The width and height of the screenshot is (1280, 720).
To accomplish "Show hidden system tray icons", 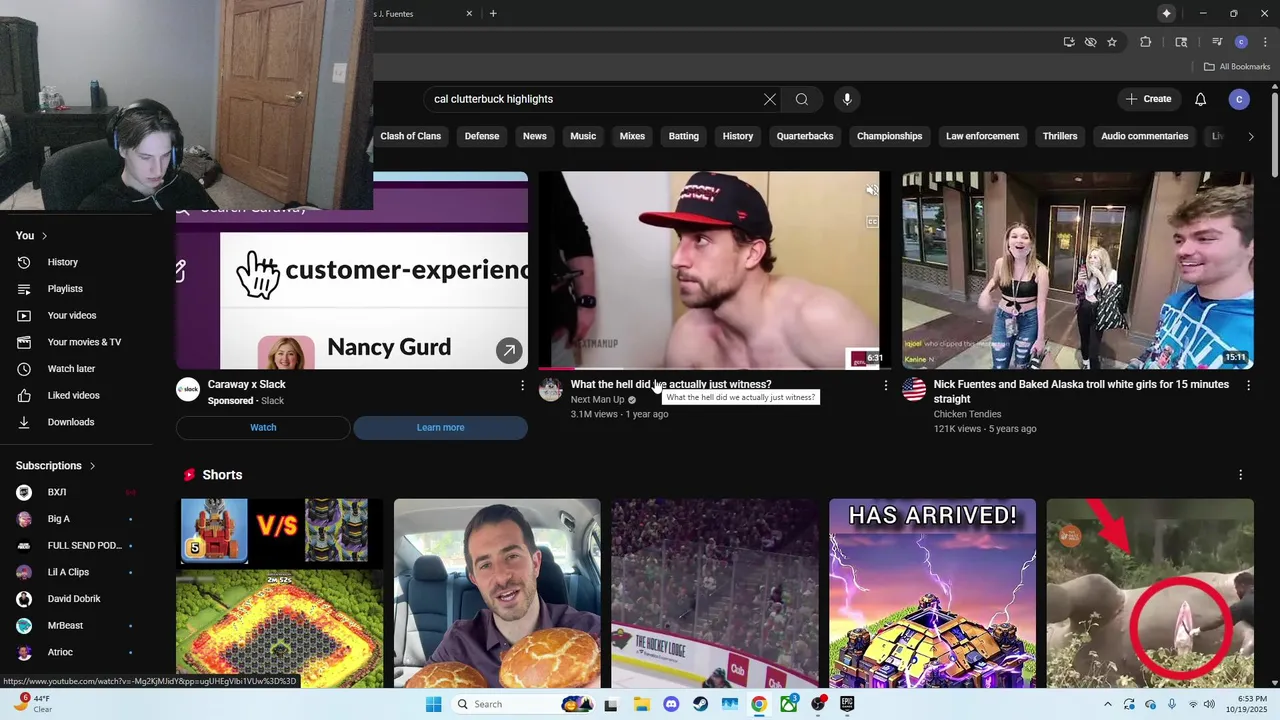I will [x=1107, y=704].
